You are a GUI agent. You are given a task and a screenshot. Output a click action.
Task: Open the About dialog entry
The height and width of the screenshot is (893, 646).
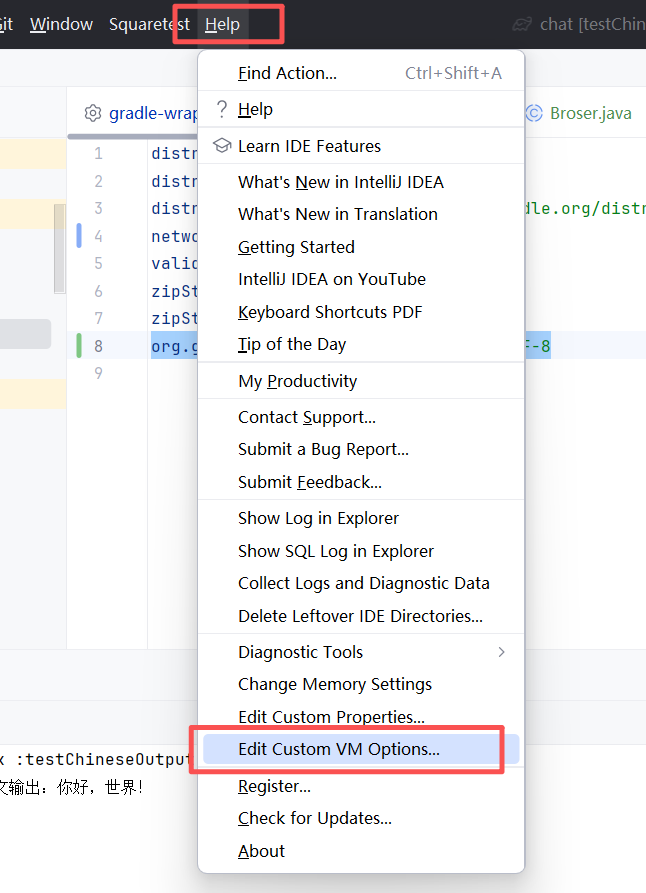pos(361,851)
